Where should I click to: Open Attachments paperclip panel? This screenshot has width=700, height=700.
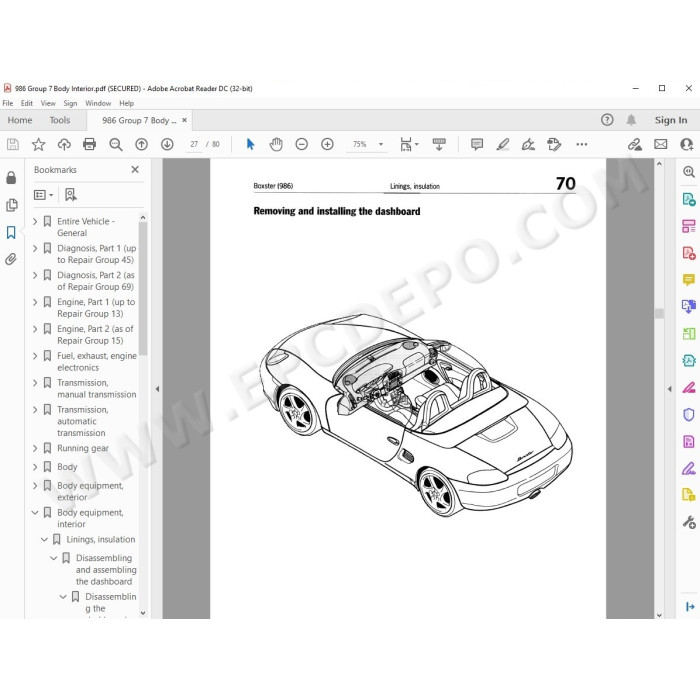pyautogui.click(x=11, y=259)
